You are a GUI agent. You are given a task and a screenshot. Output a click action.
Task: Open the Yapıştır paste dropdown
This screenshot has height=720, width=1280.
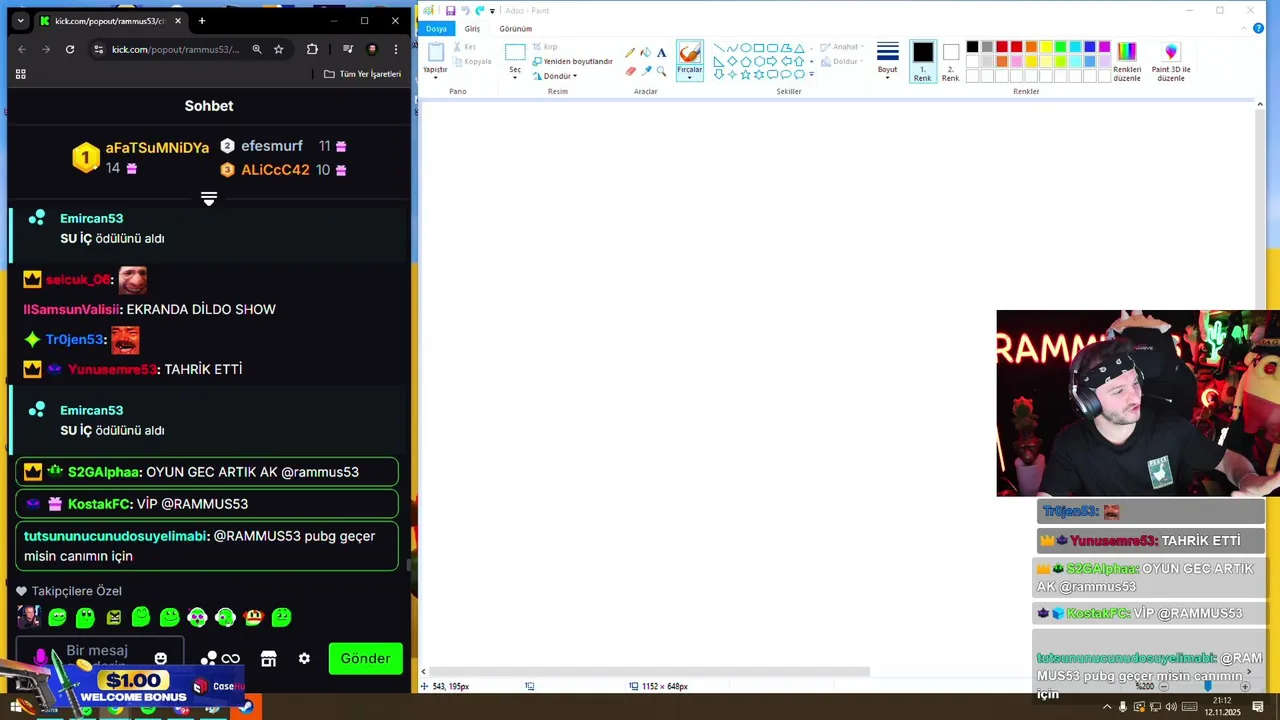click(435, 73)
